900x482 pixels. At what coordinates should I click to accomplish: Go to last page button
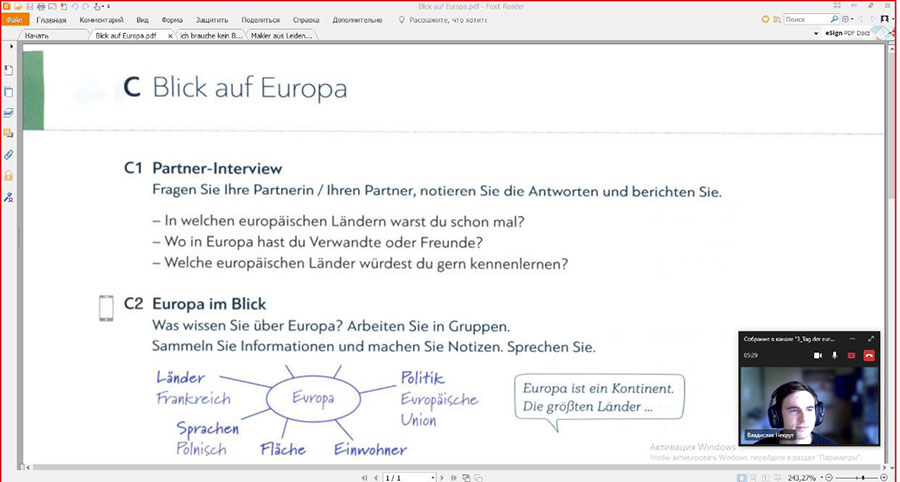click(453, 477)
